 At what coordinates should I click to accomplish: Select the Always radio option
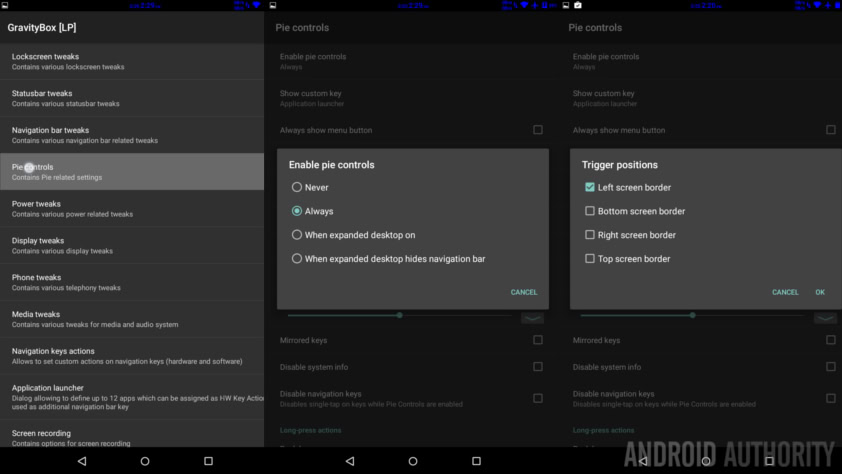296,211
